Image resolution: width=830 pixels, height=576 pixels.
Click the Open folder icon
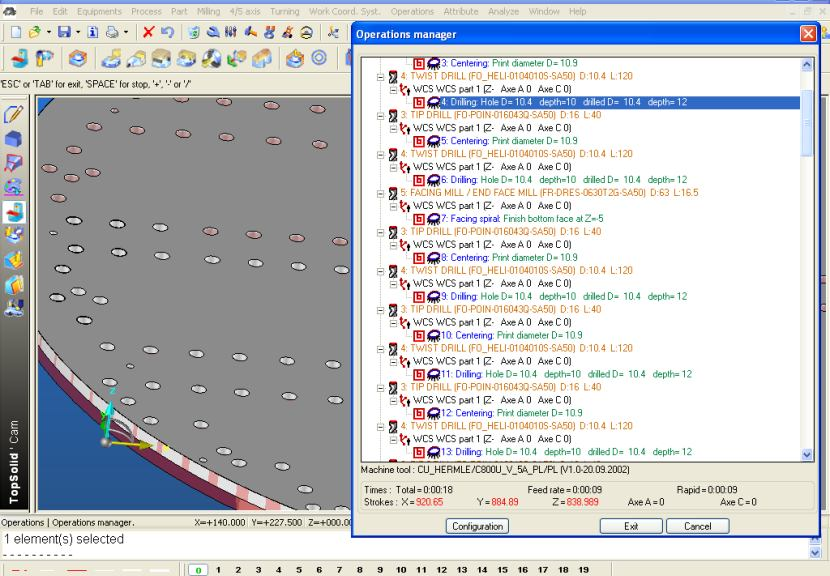[35, 33]
